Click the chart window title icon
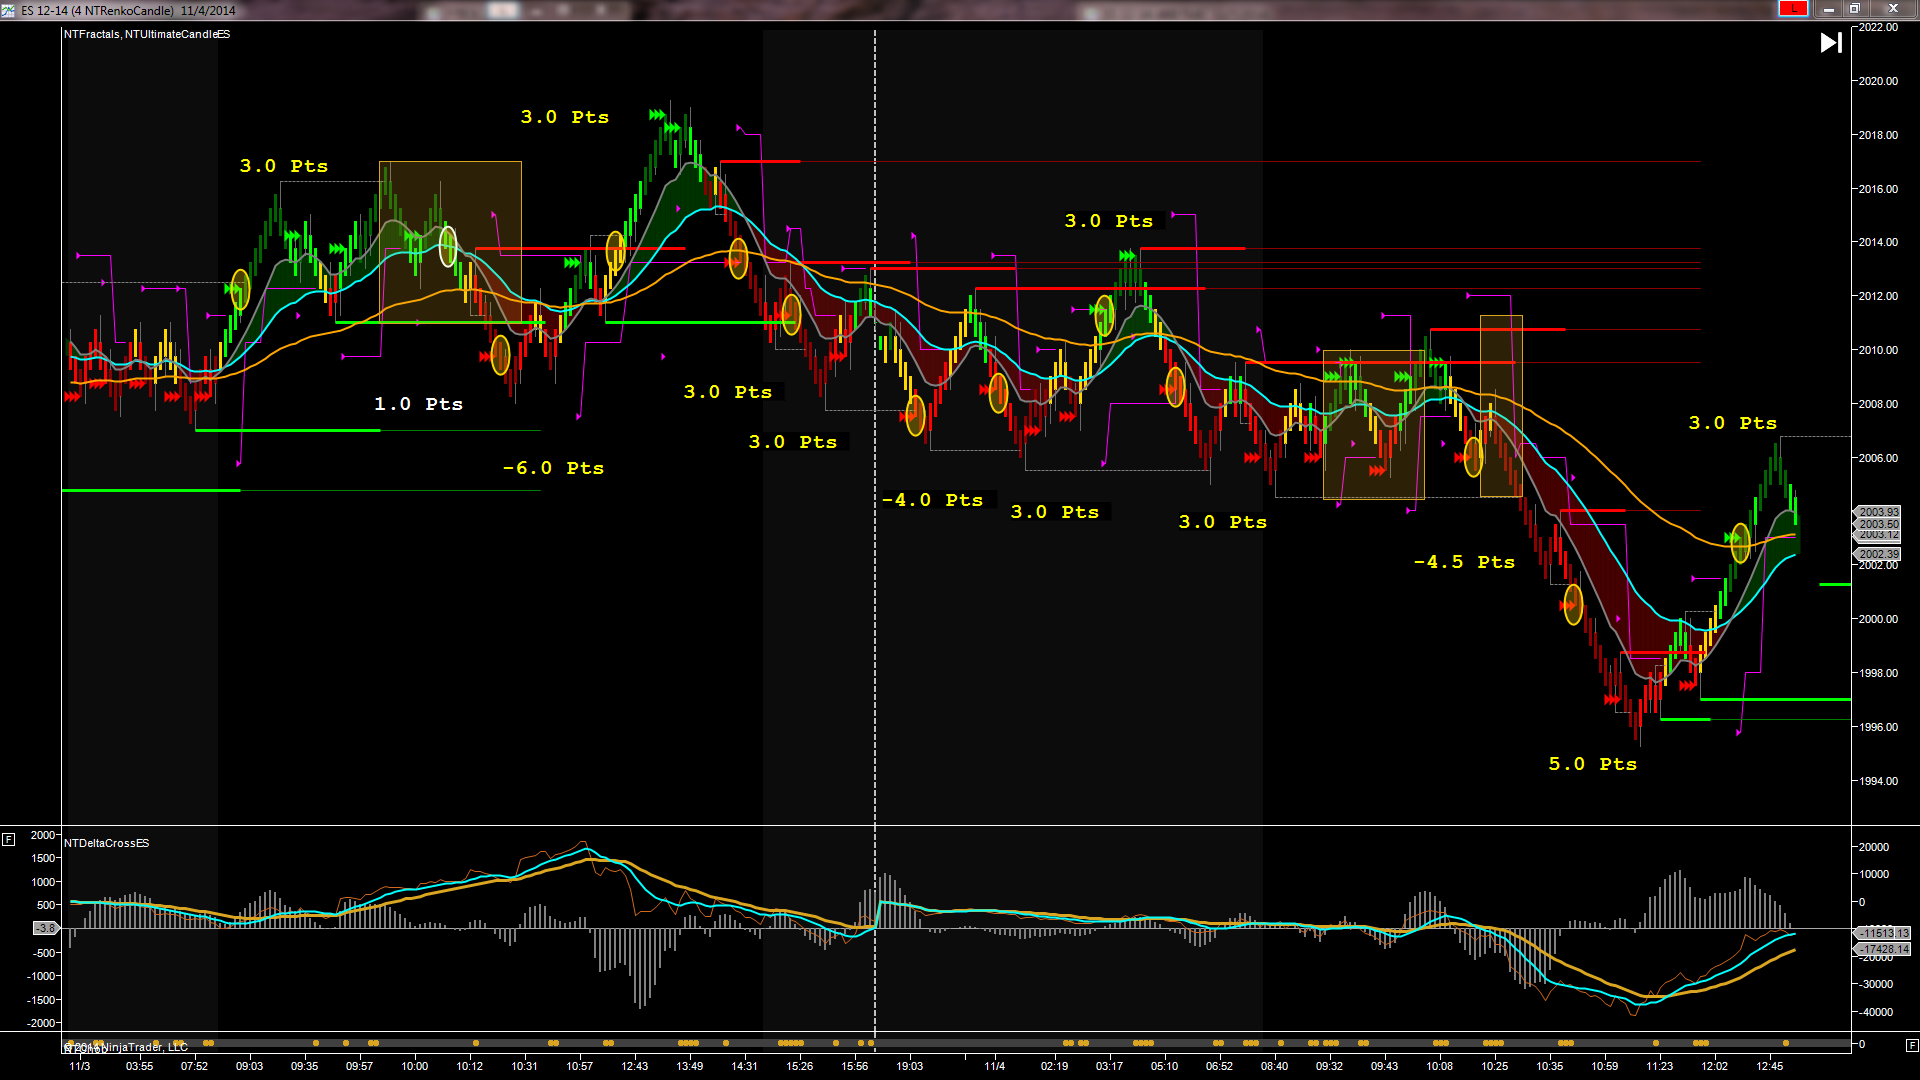The image size is (1920, 1080). [x=9, y=10]
